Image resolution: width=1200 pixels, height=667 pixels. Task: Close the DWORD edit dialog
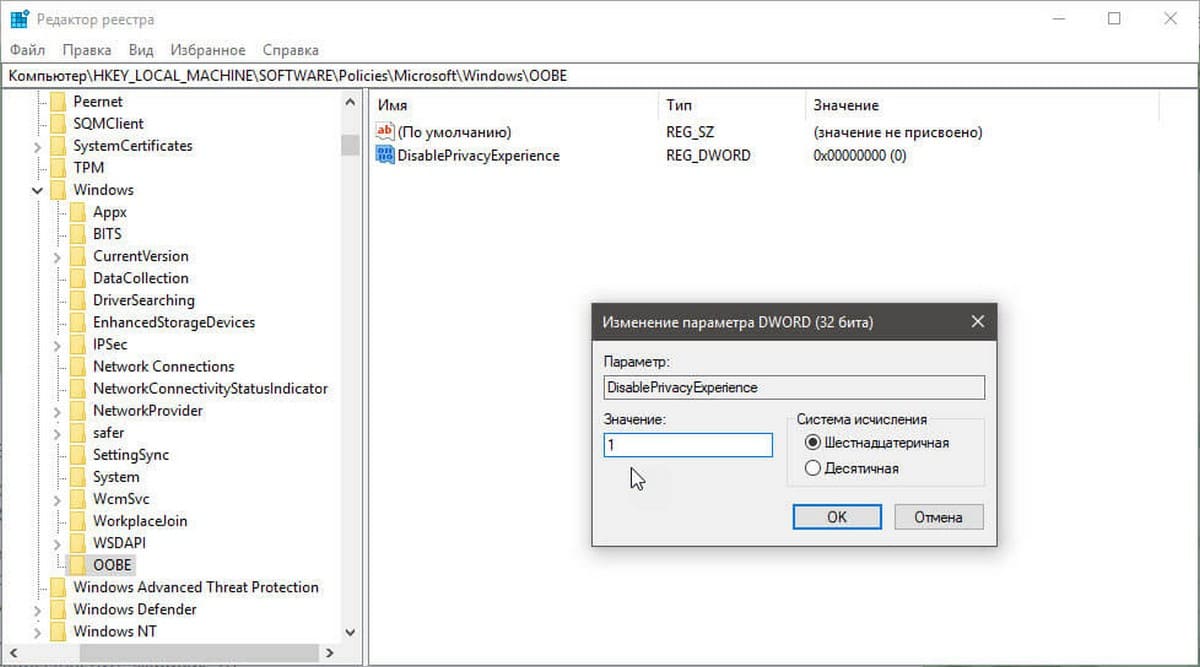tap(977, 322)
